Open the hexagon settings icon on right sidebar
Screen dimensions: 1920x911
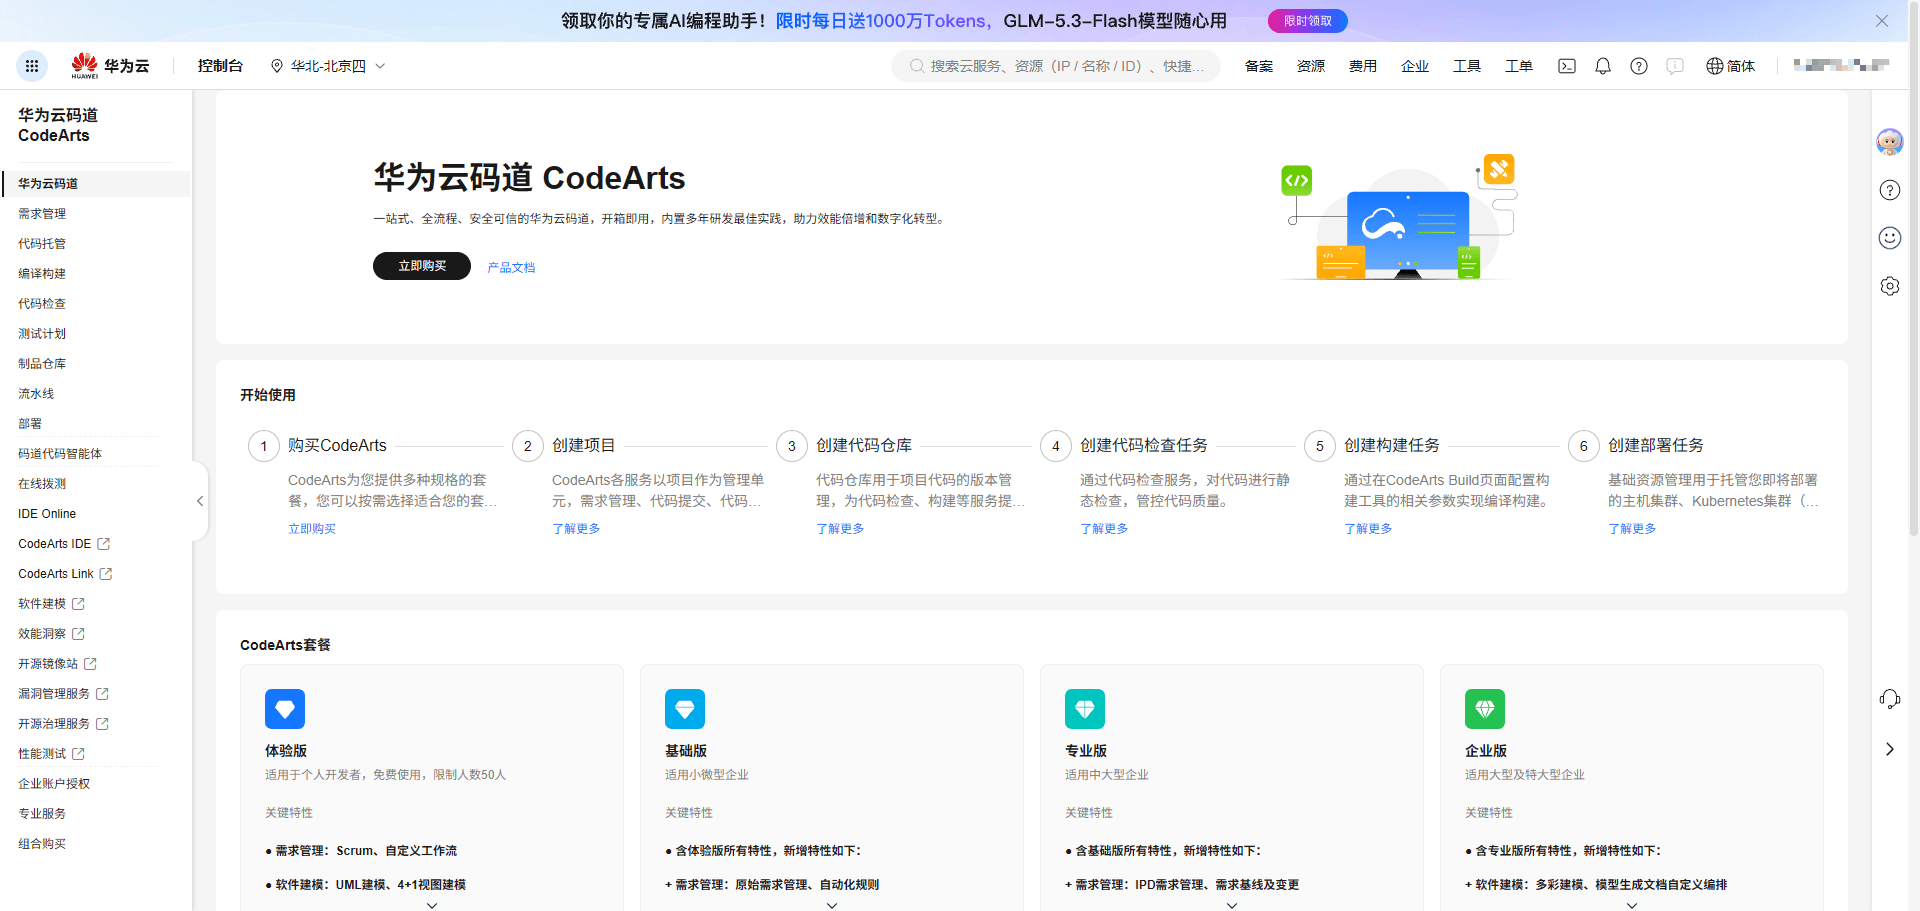click(x=1890, y=286)
